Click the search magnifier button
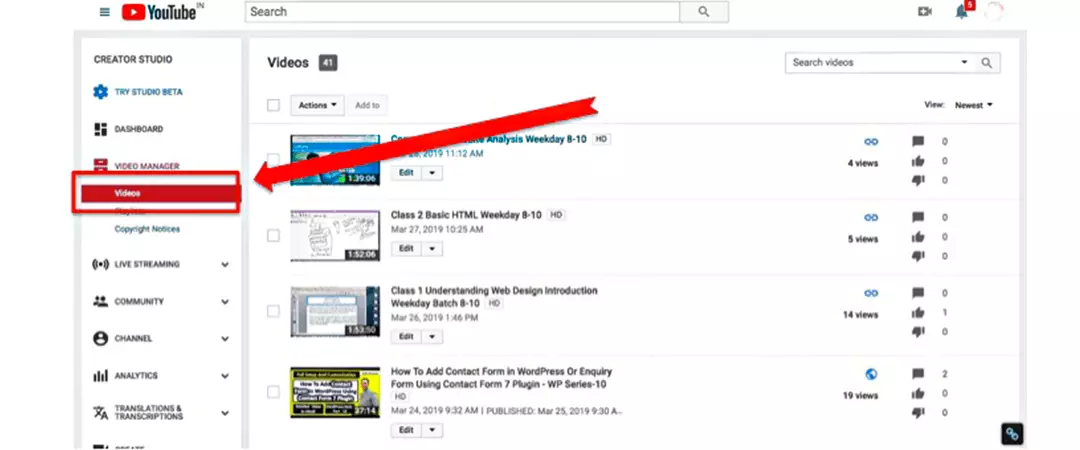 tap(703, 12)
